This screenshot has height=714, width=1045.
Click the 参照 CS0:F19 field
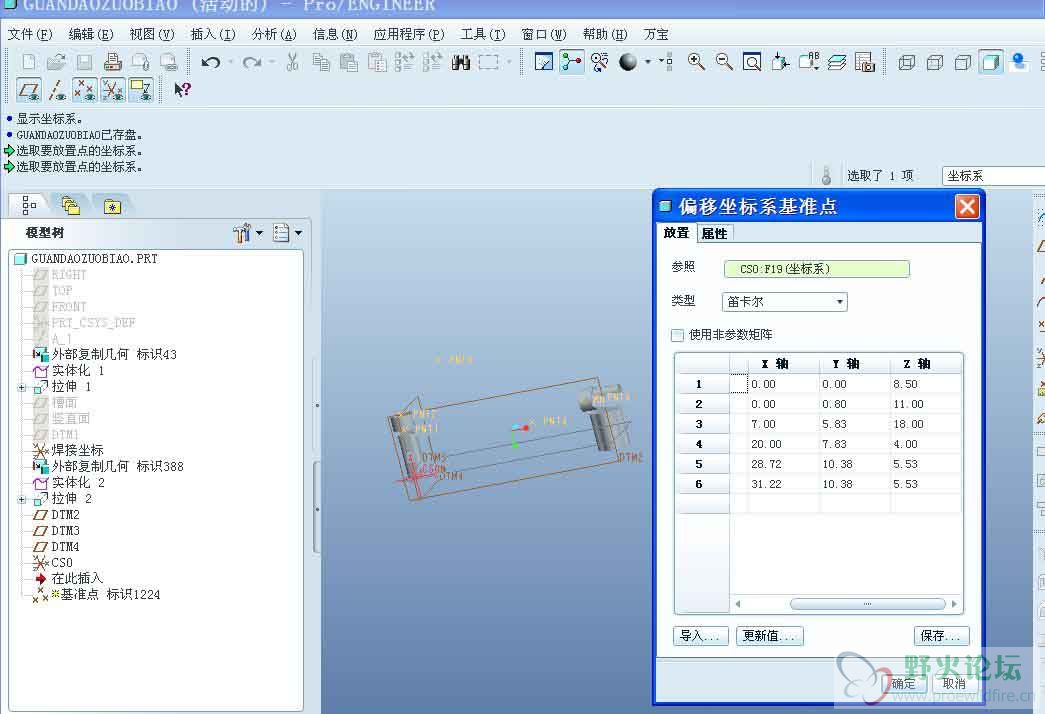pyautogui.click(x=816, y=269)
